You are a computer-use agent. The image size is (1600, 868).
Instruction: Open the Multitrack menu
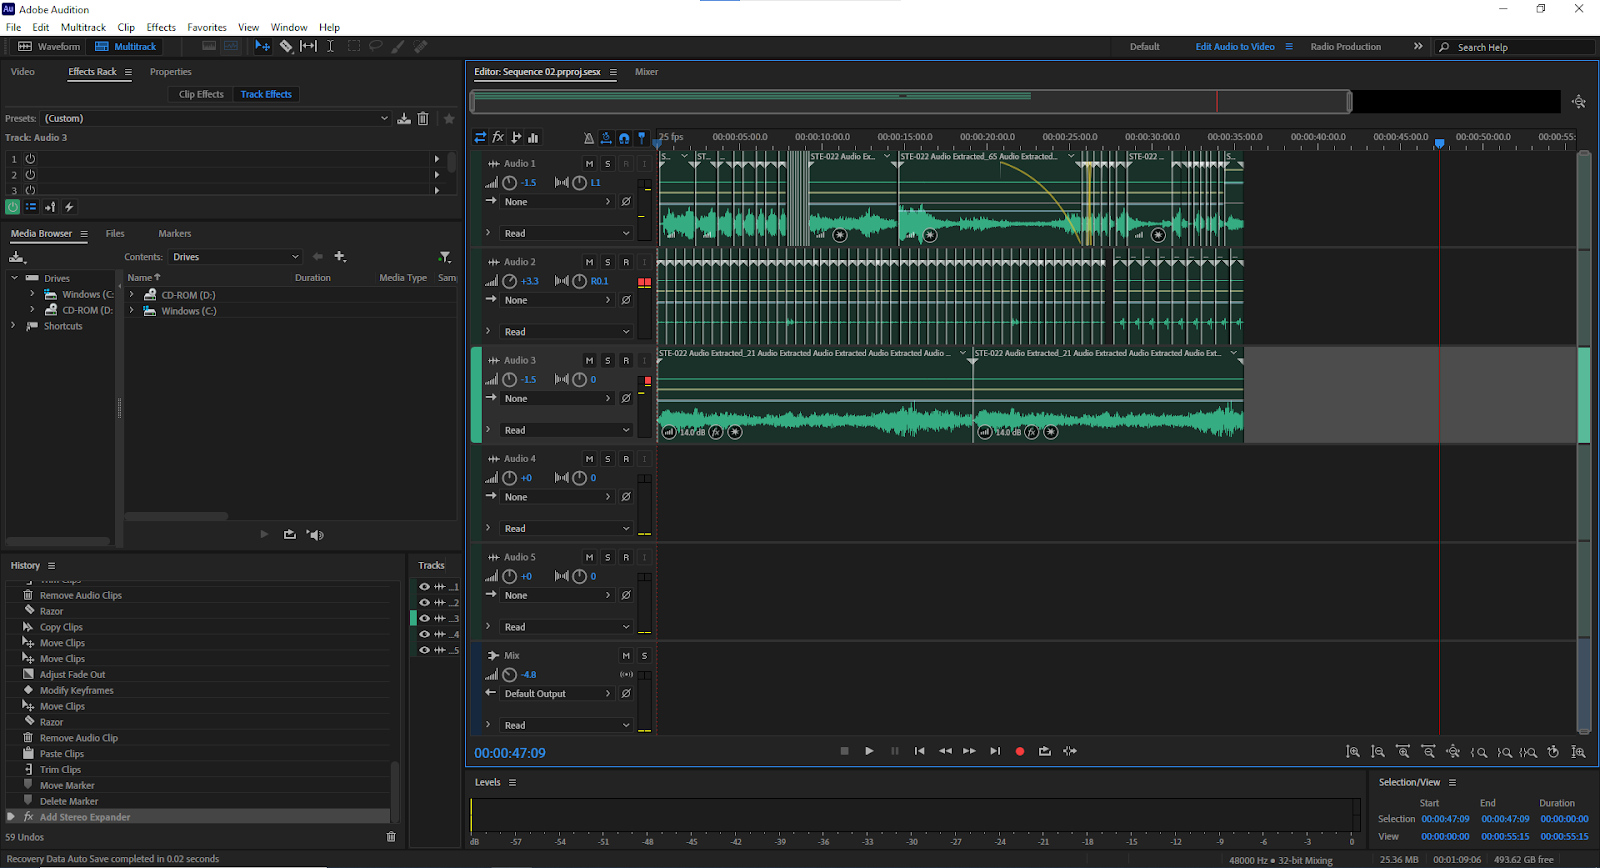coord(83,27)
